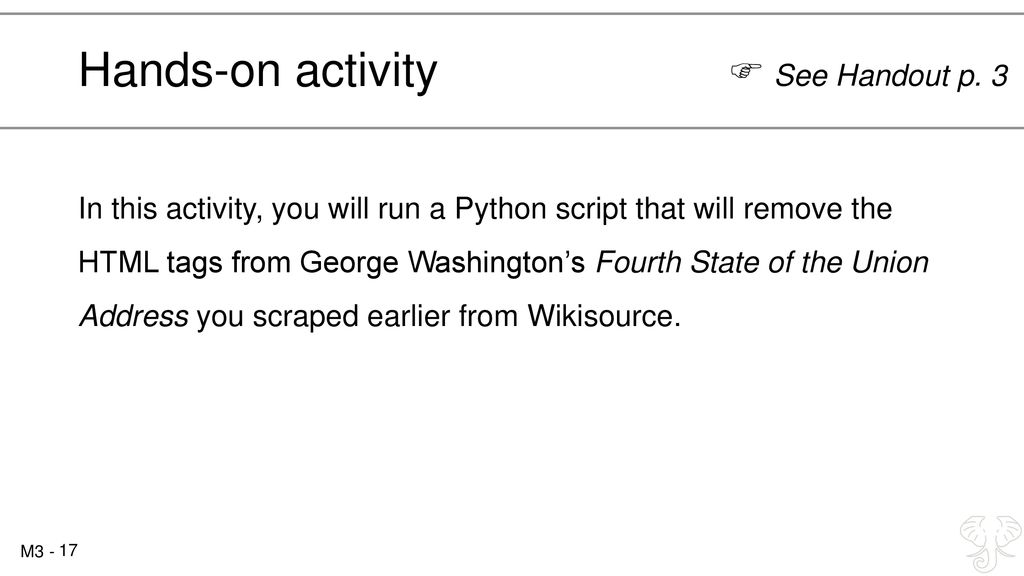The height and width of the screenshot is (576, 1024).
Task: Click the pointing hand icon beside See Handout
Action: [x=746, y=71]
